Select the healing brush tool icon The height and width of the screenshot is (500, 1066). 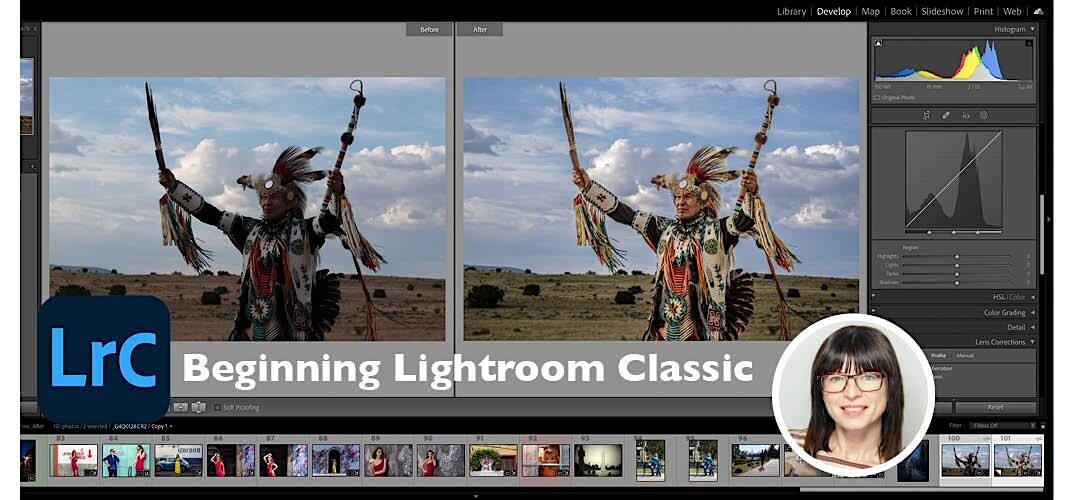pos(946,115)
